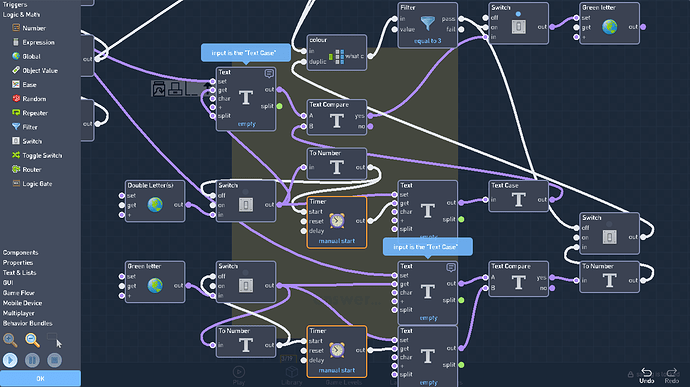The height and width of the screenshot is (387, 690).
Task: Open the Behavior Bundles category
Action: pyautogui.click(x=27, y=323)
